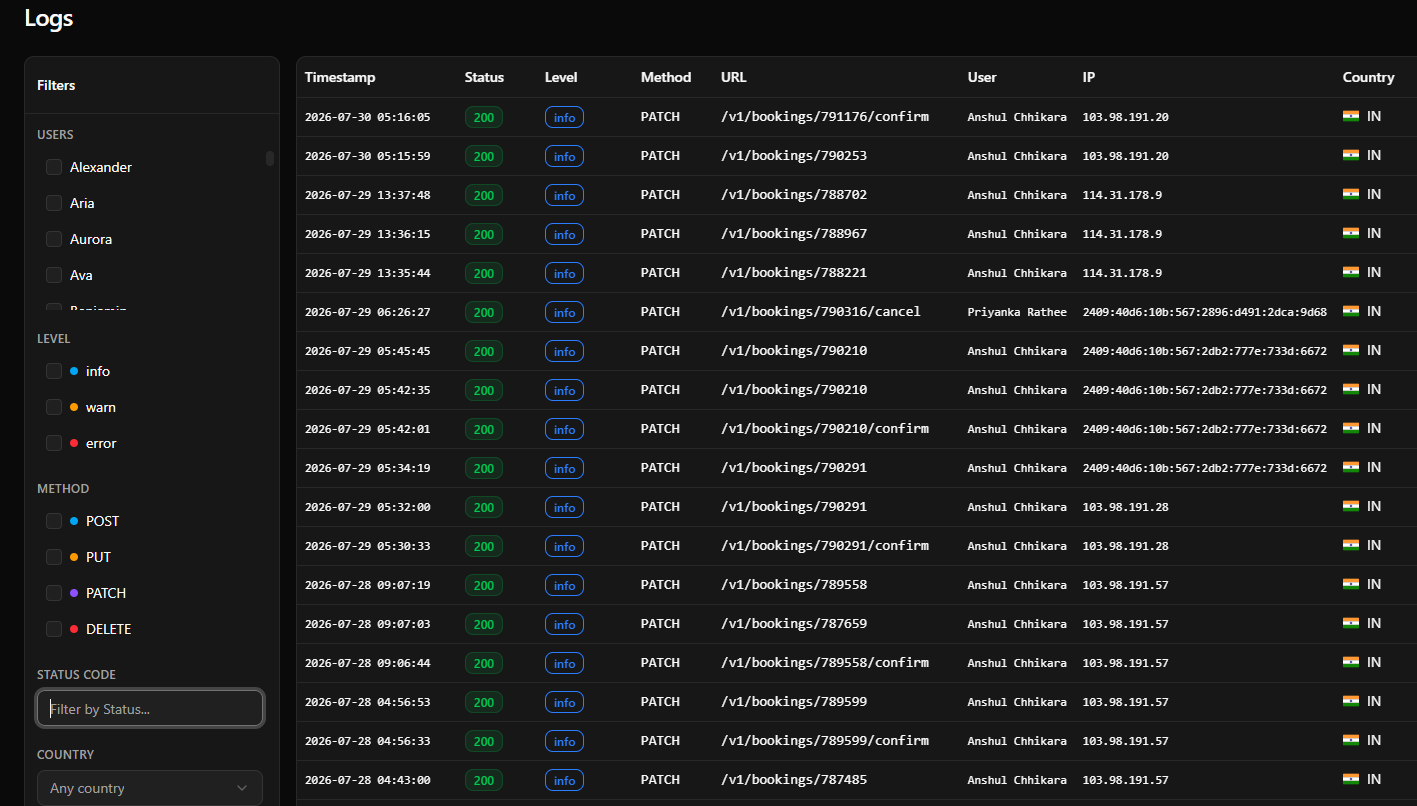Click Anshul Chhikara in the 04:56:33 row
The image size is (1417, 806).
pyautogui.click(x=1017, y=741)
